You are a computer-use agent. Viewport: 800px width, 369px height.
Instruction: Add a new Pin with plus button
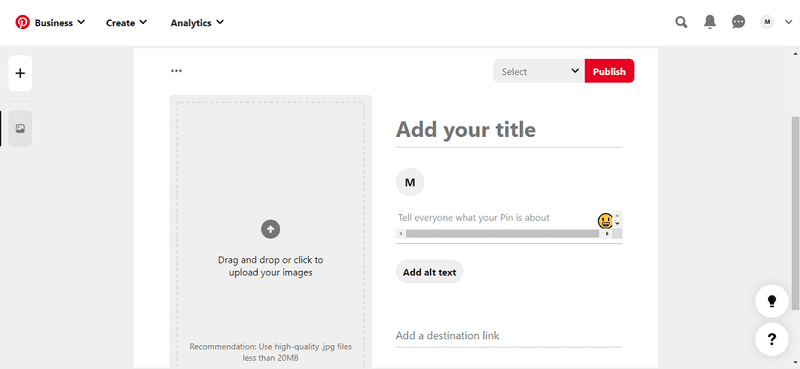click(20, 73)
